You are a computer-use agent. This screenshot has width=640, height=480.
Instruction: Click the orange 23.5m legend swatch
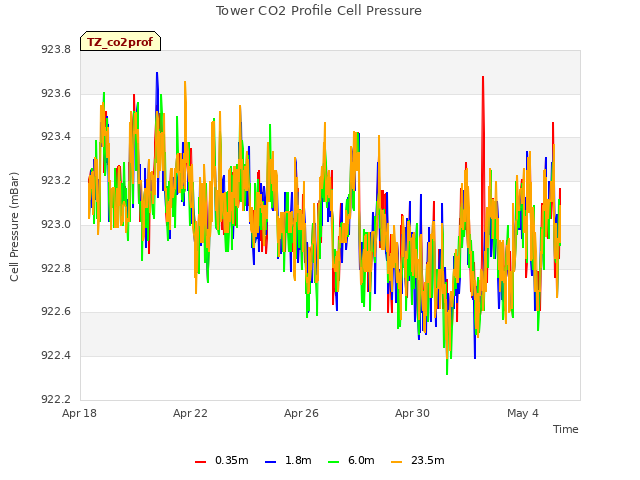tap(396, 462)
